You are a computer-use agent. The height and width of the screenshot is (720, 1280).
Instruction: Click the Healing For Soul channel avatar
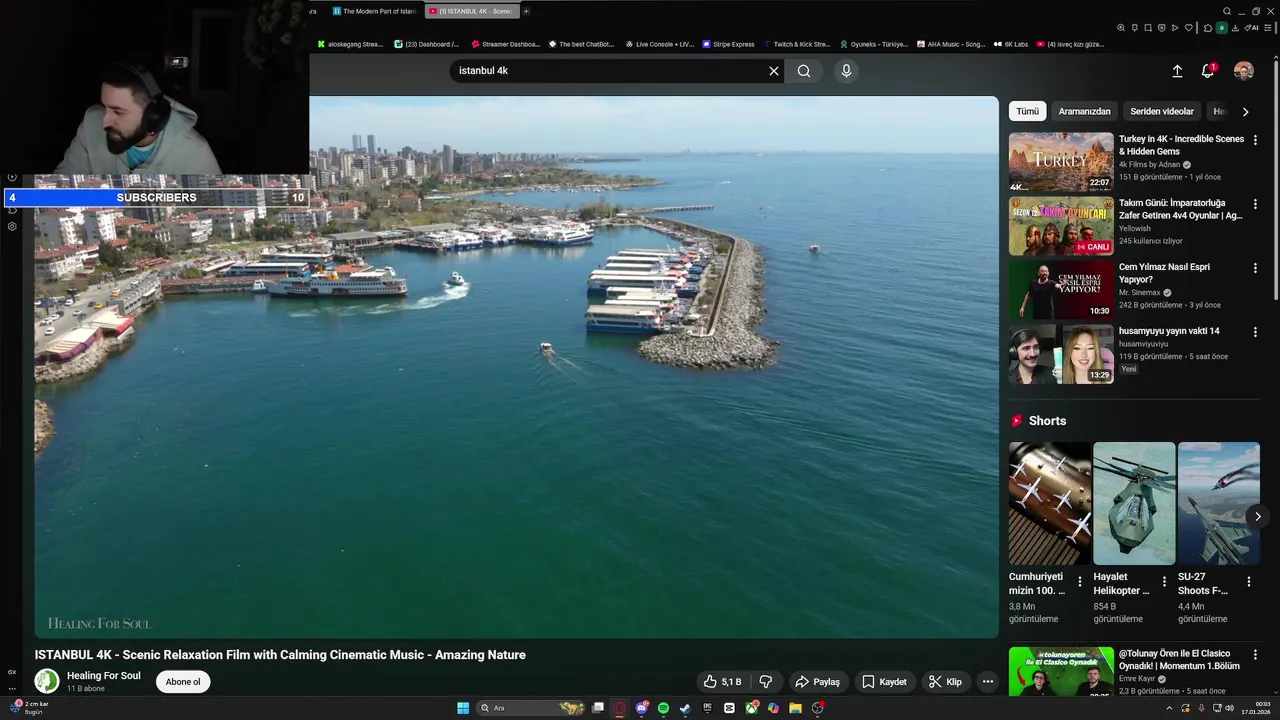pyautogui.click(x=47, y=681)
